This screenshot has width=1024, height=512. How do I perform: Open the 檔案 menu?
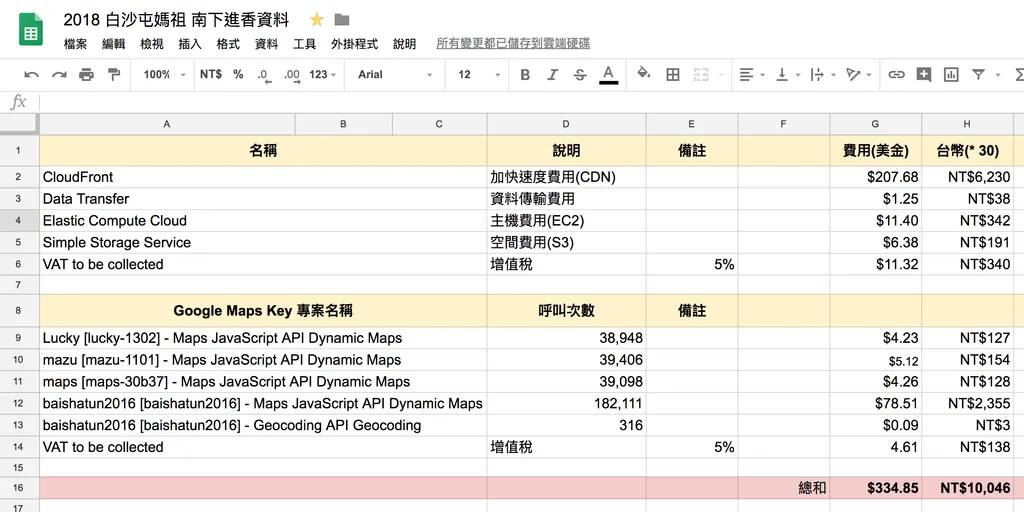(x=76, y=44)
